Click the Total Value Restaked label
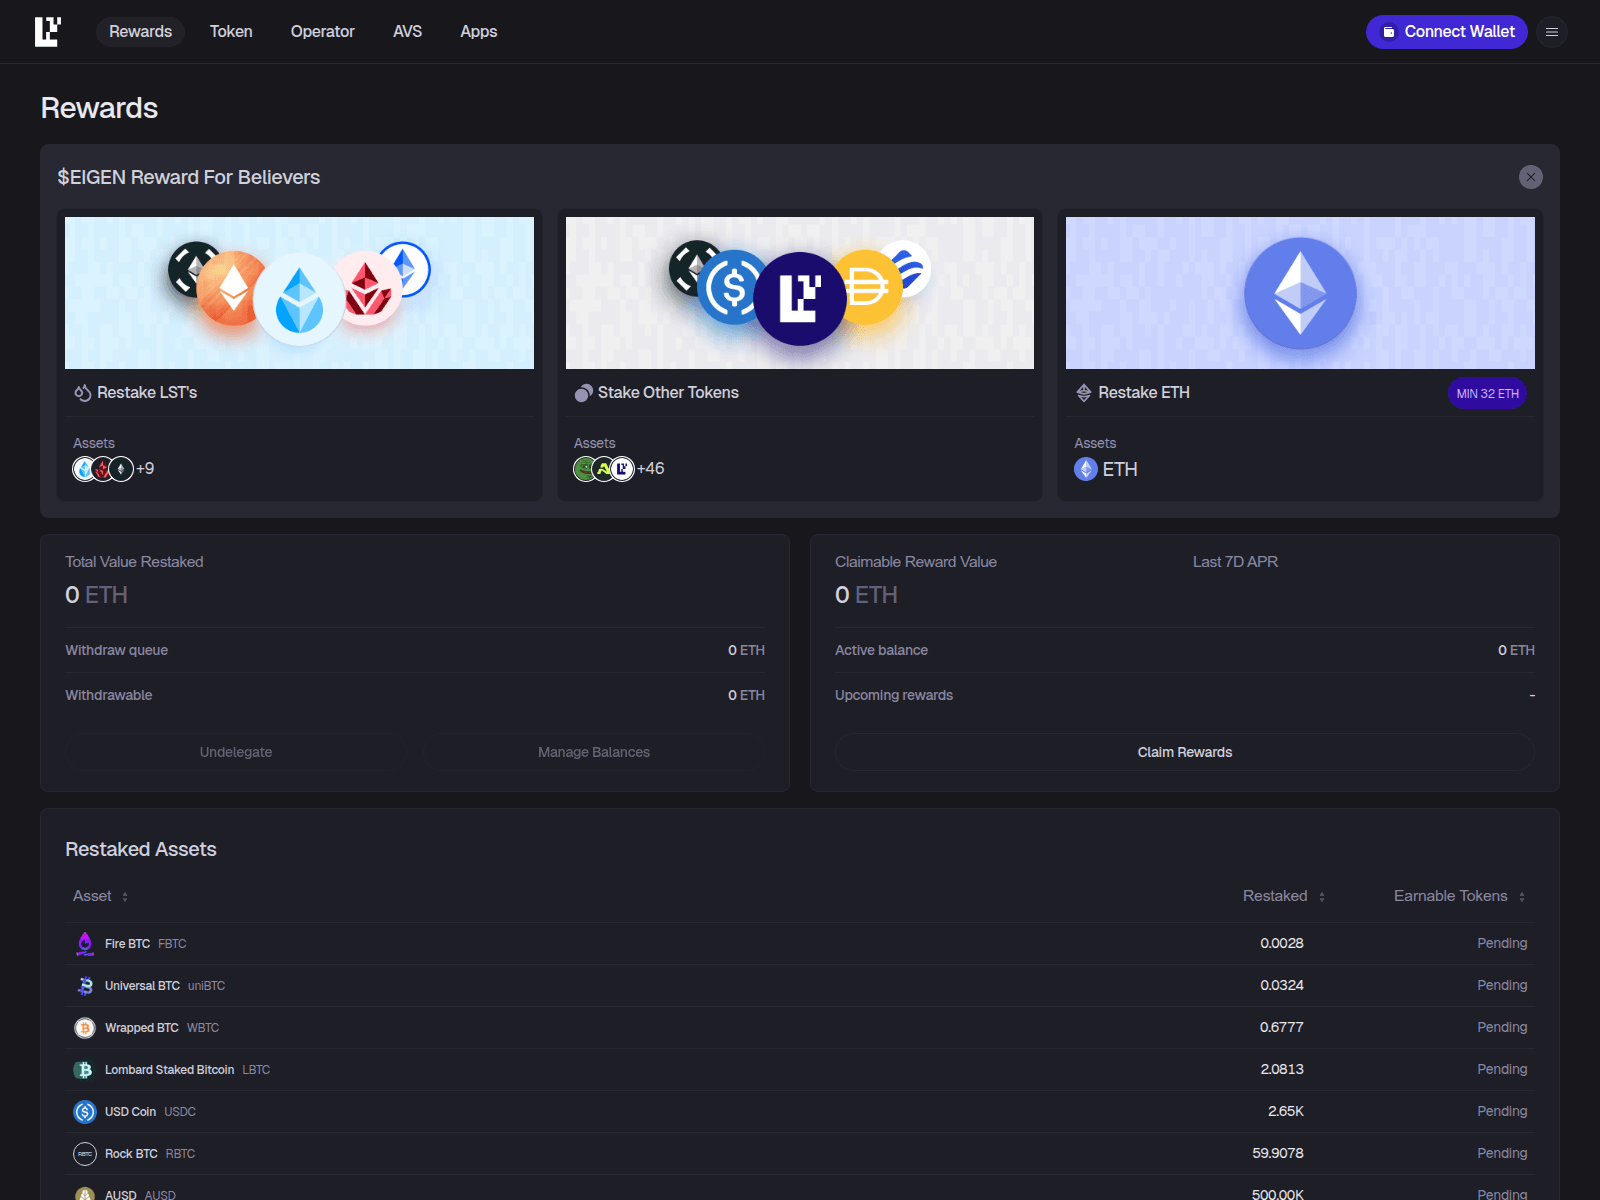The height and width of the screenshot is (1200, 1600). (x=134, y=562)
